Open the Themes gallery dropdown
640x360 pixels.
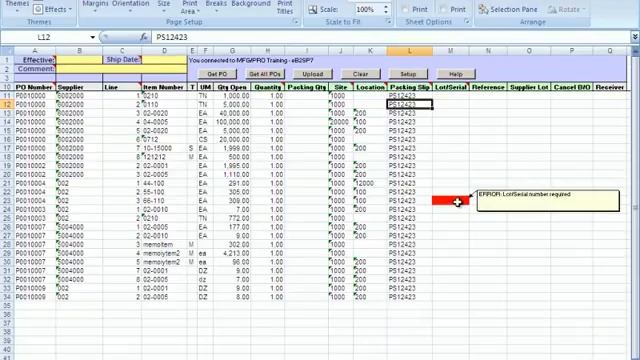pyautogui.click(x=17, y=6)
